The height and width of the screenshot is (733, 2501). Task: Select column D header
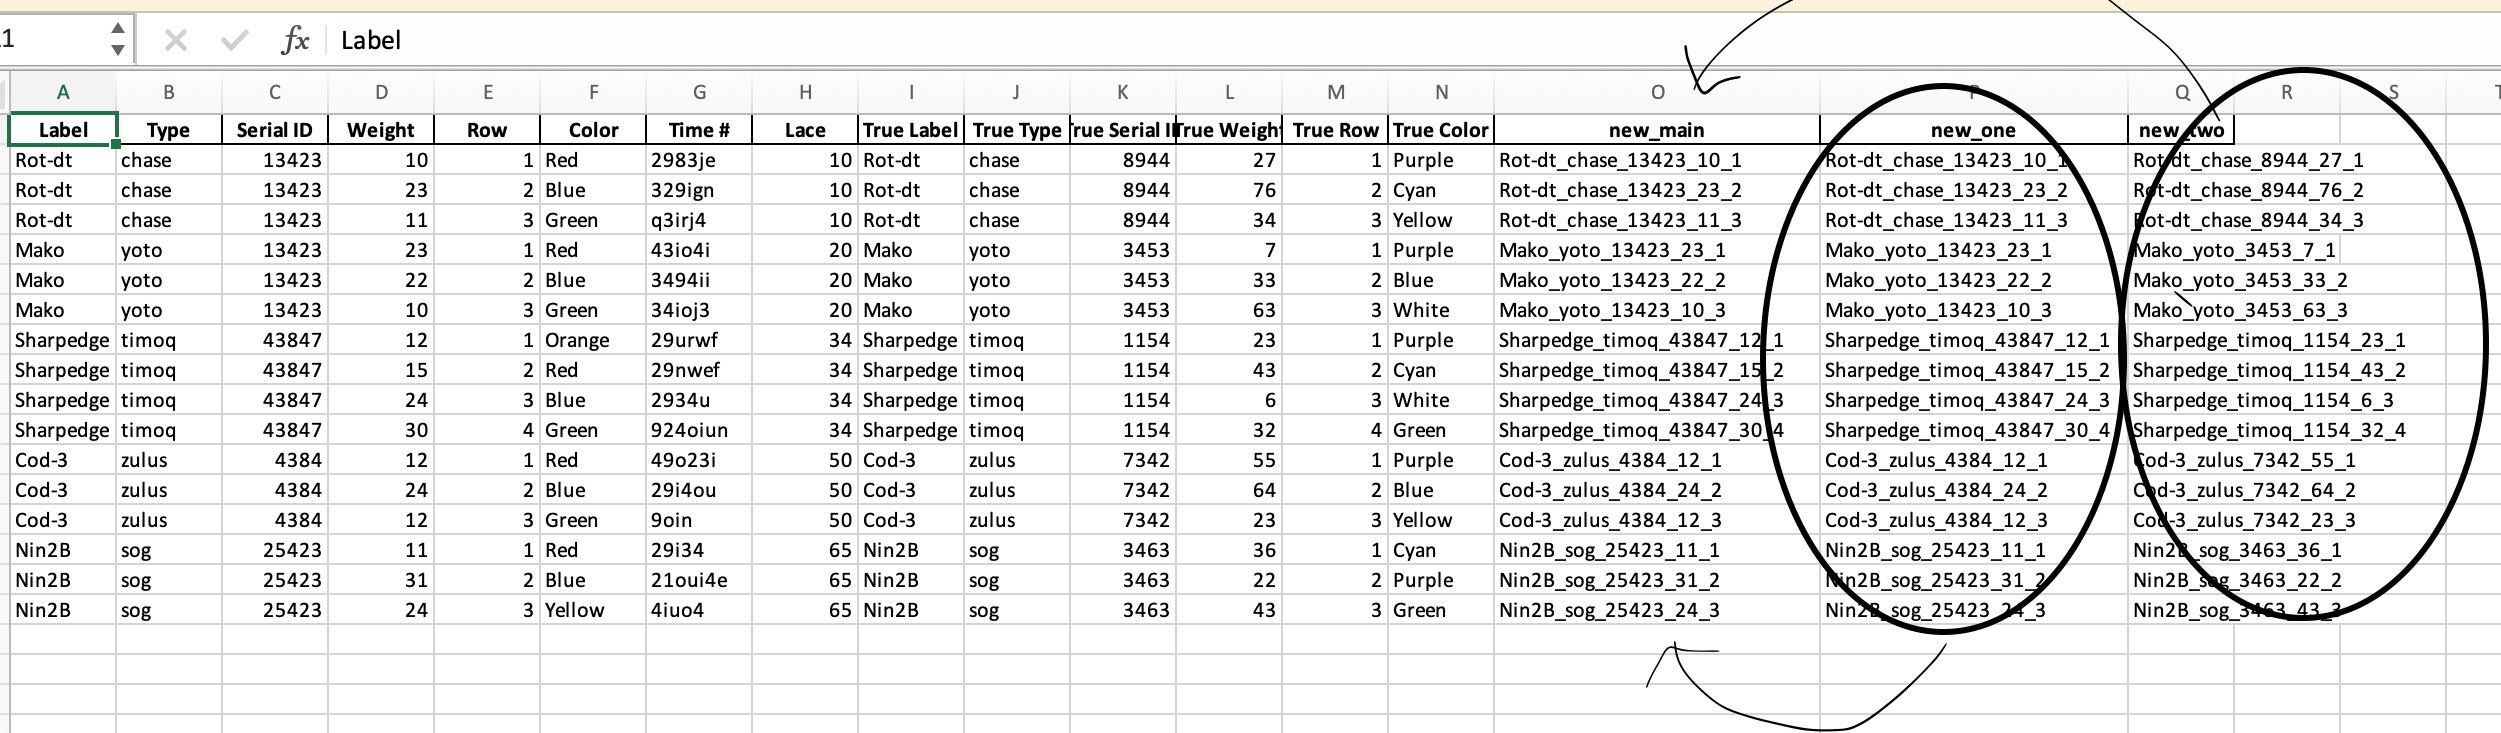[381, 92]
